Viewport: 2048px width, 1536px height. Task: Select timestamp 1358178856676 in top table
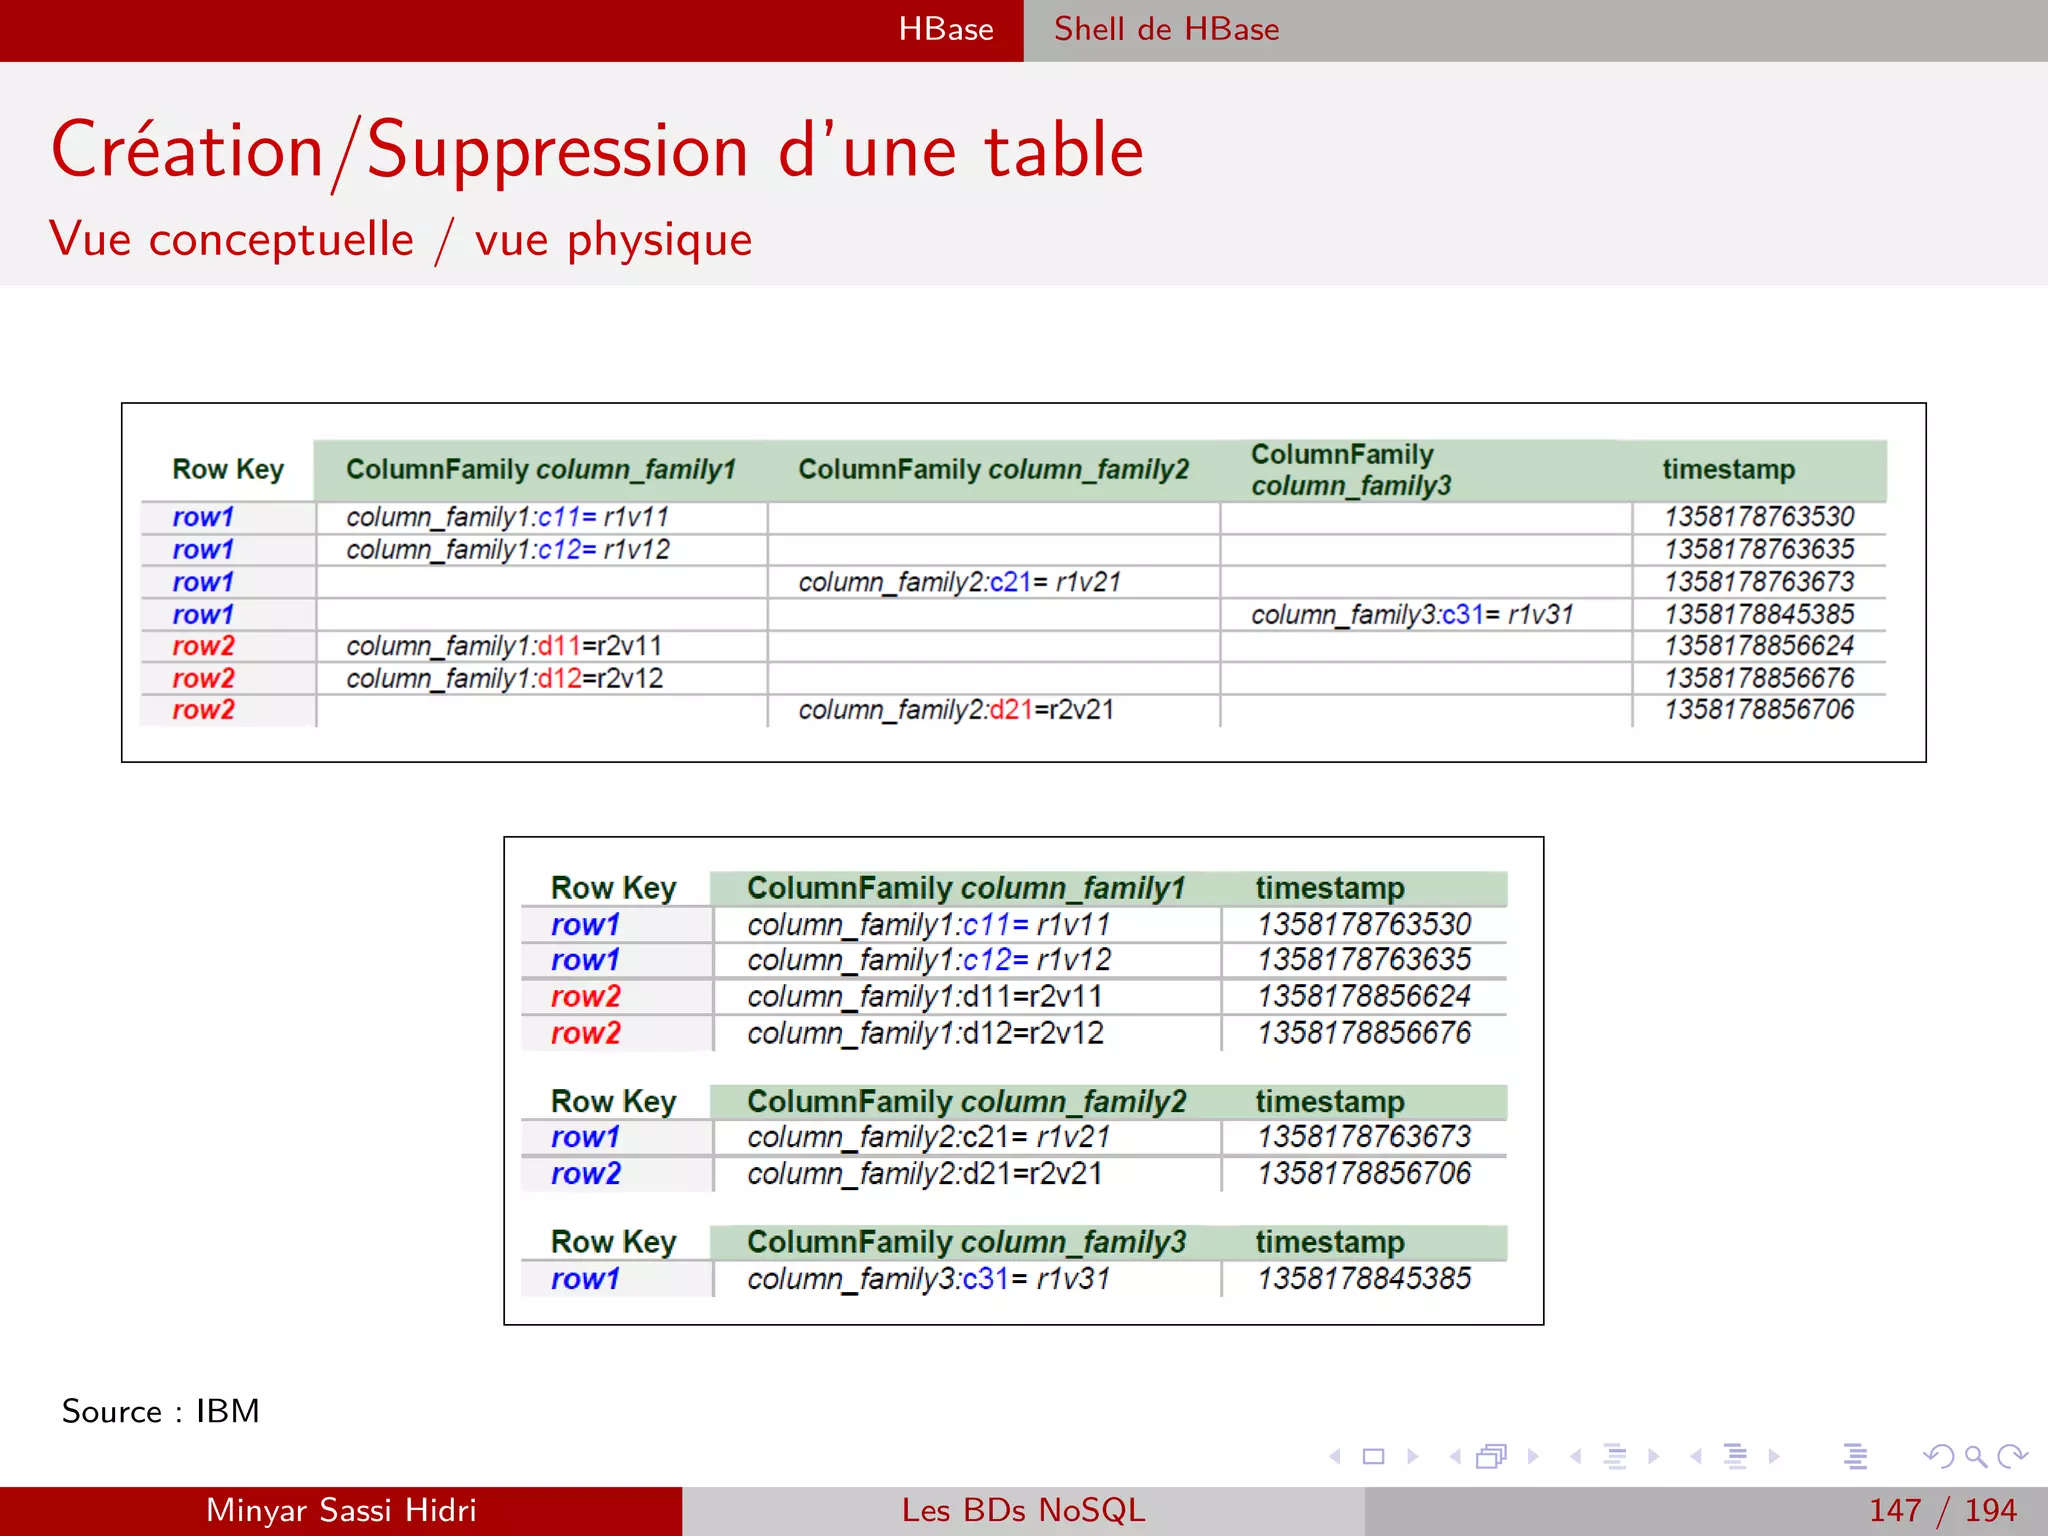(x=1759, y=678)
